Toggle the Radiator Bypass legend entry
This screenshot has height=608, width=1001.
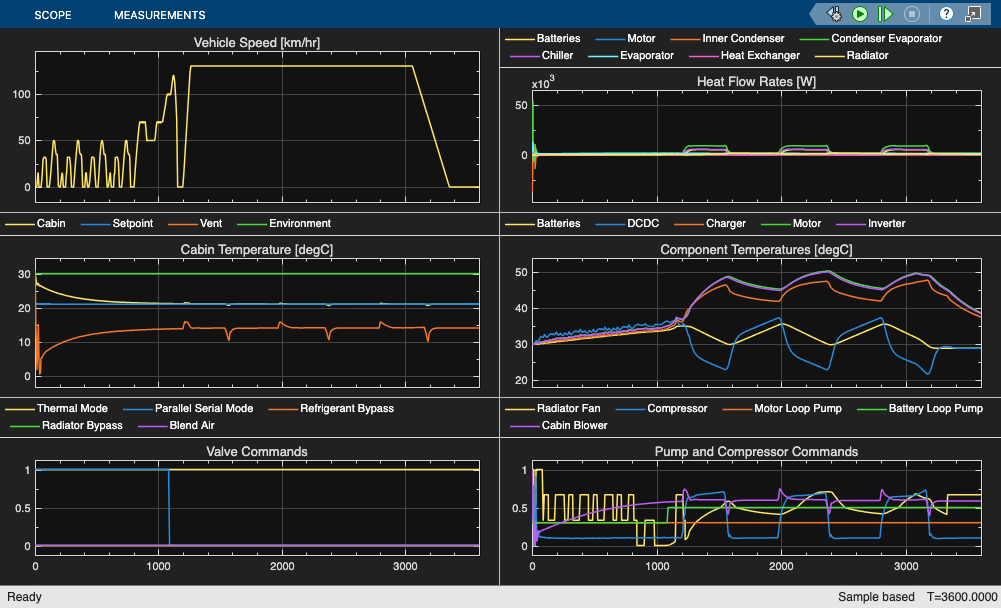coord(66,425)
